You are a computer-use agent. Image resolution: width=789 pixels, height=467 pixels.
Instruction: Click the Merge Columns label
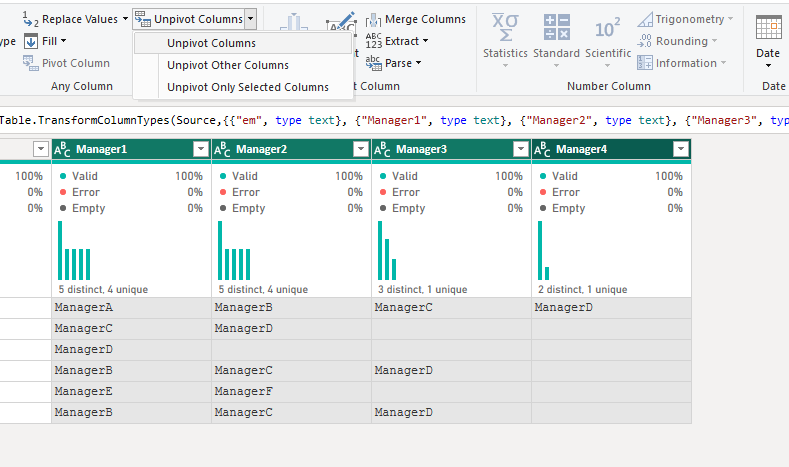pos(425,19)
